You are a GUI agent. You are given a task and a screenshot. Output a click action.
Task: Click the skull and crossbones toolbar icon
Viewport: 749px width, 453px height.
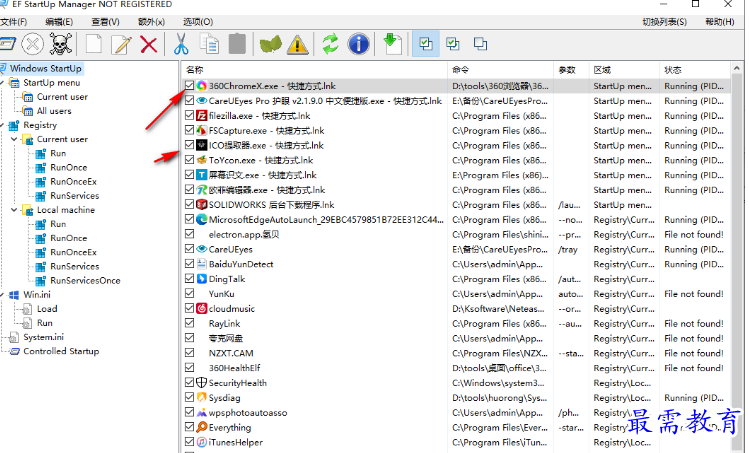click(x=61, y=44)
